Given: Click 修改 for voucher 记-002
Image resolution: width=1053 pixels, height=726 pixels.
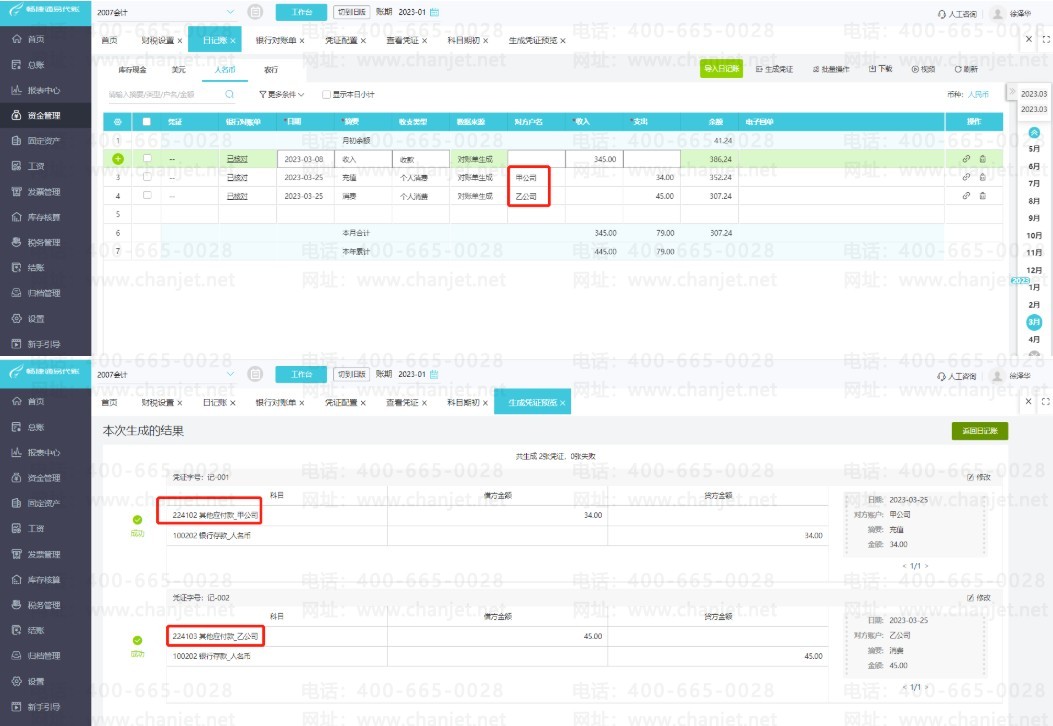Looking at the screenshot, I should pyautogui.click(x=979, y=598).
